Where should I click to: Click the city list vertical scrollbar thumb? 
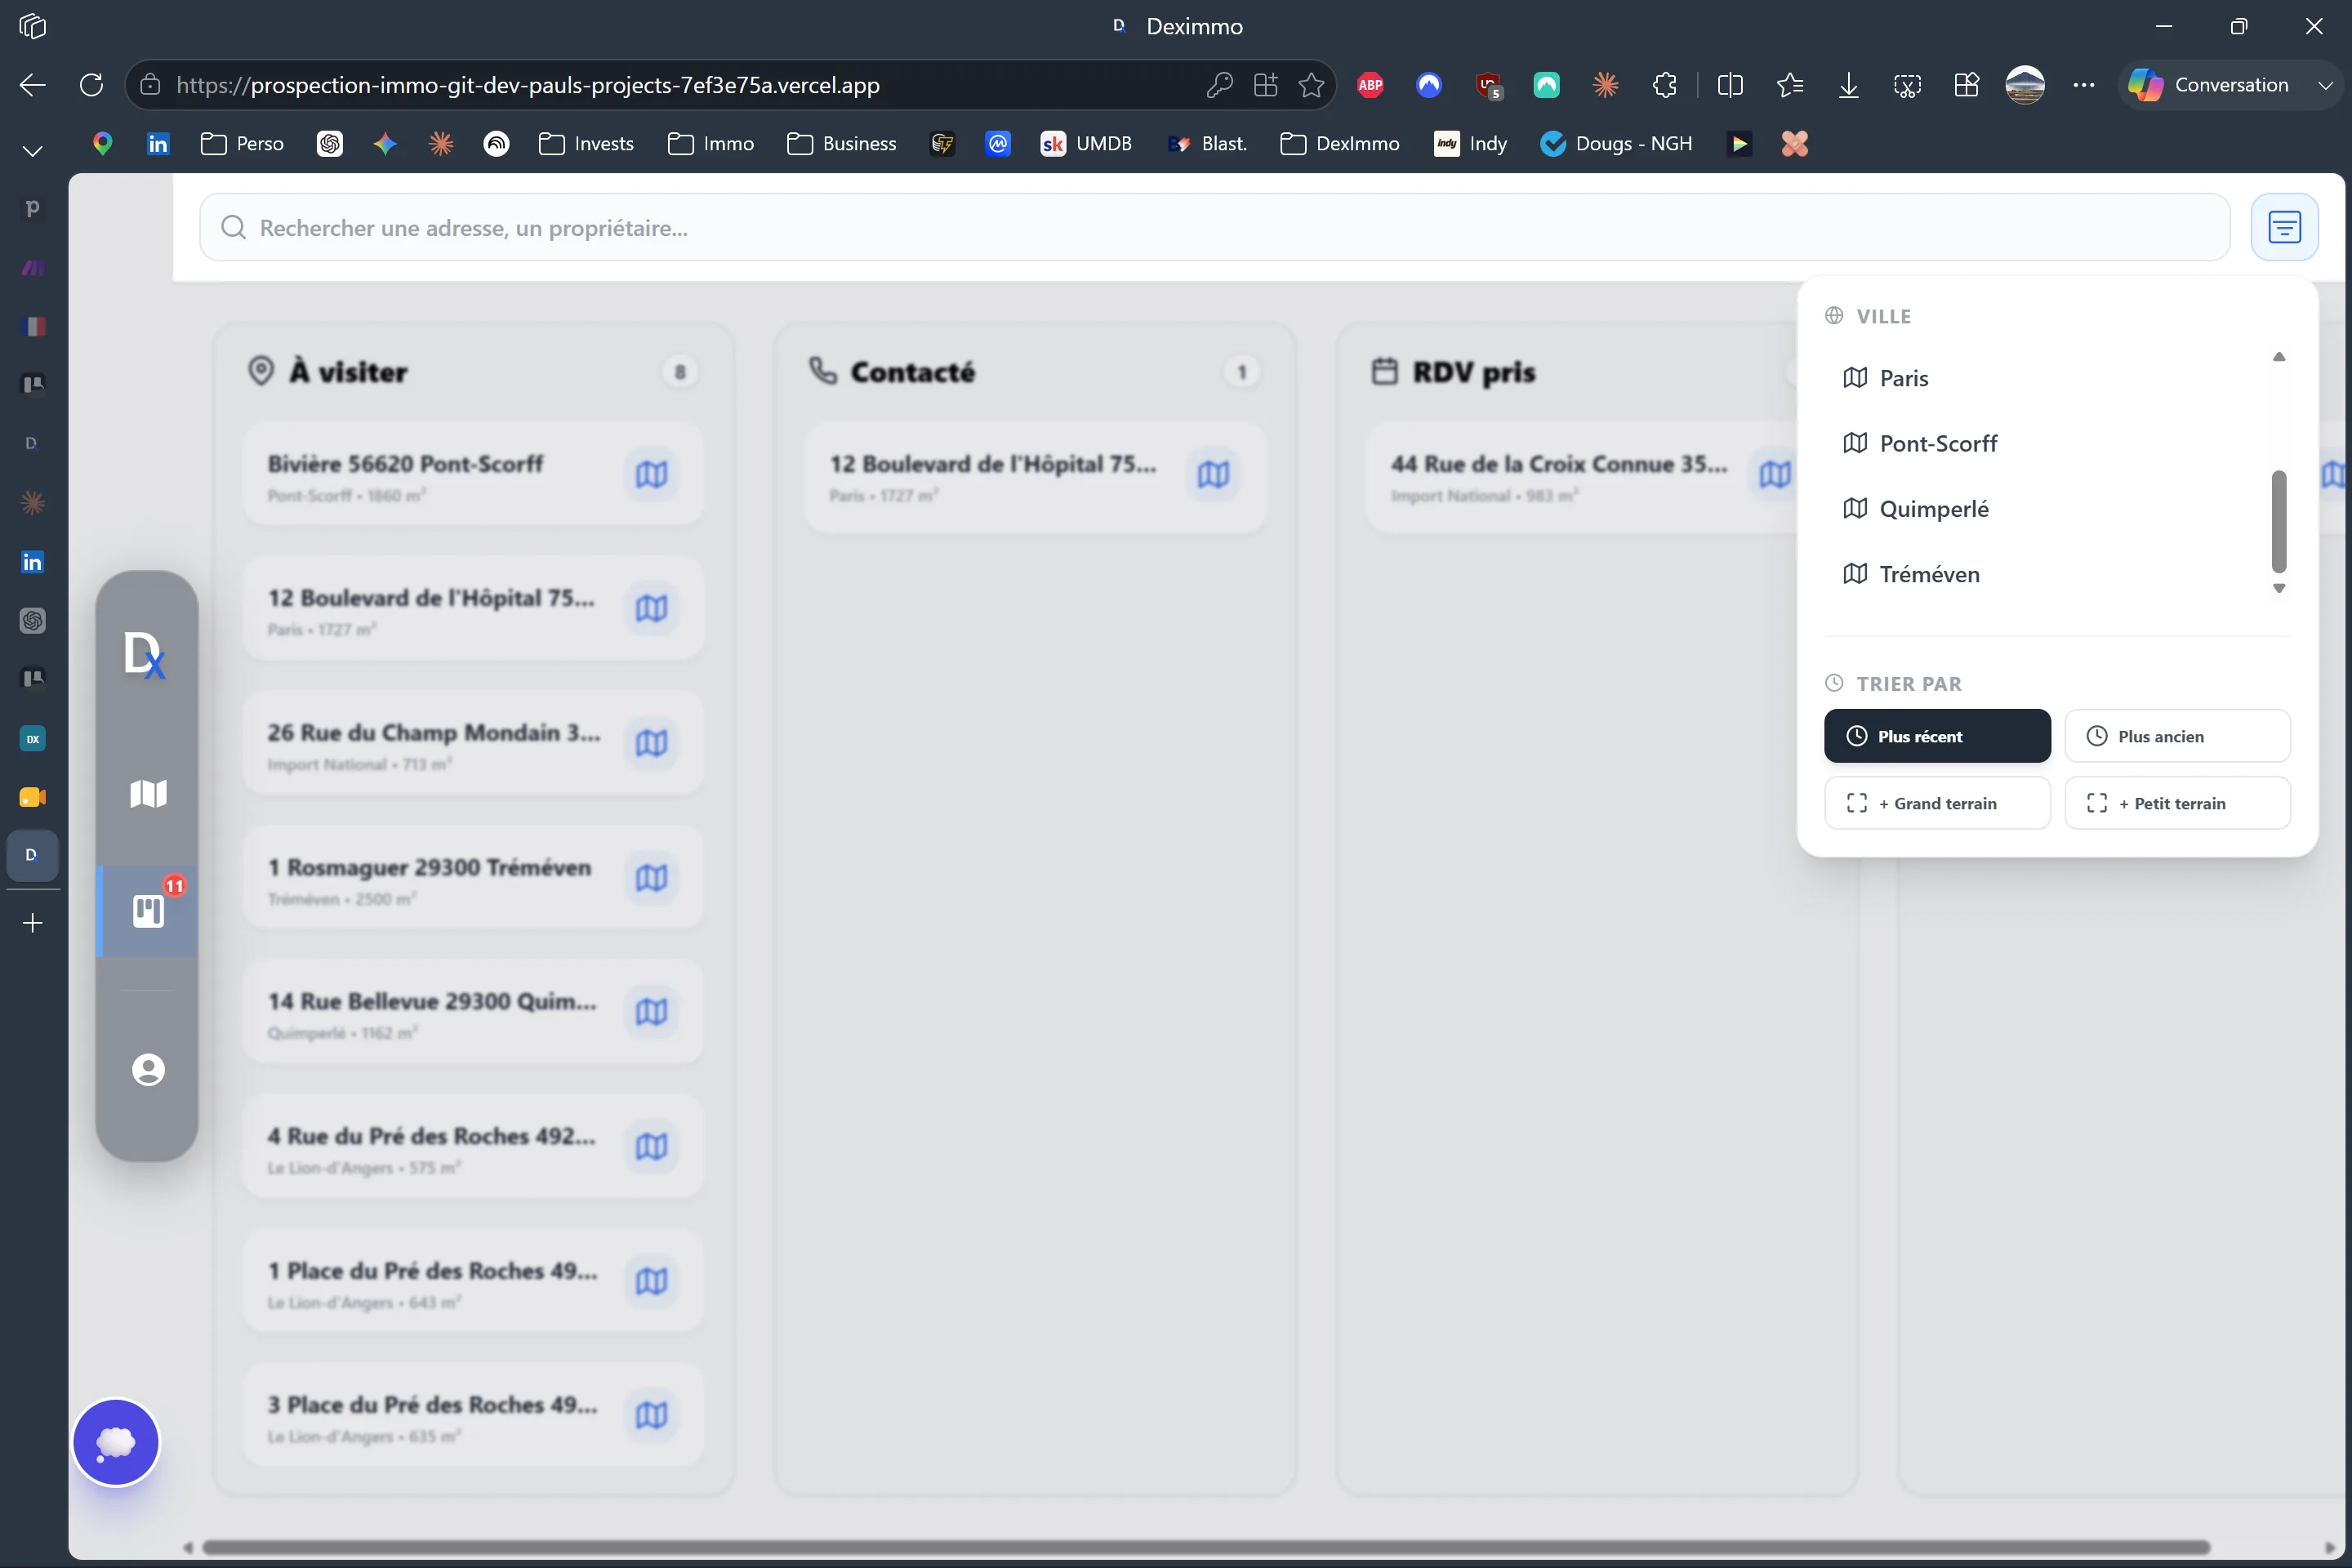pyautogui.click(x=2279, y=521)
